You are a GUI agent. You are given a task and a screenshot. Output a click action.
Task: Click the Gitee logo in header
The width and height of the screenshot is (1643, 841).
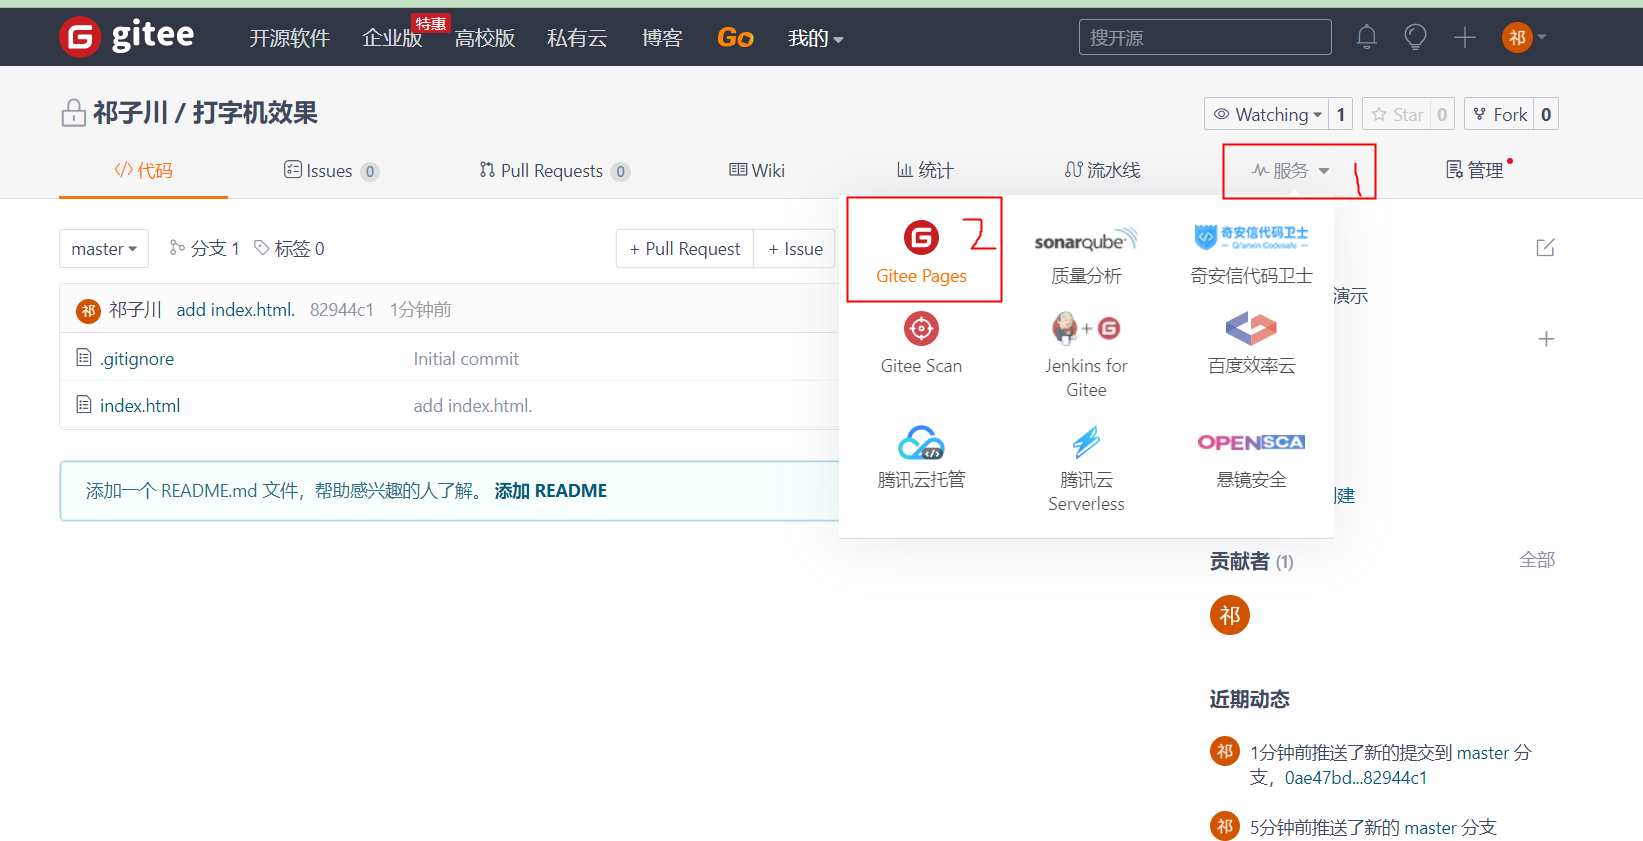pos(126,37)
